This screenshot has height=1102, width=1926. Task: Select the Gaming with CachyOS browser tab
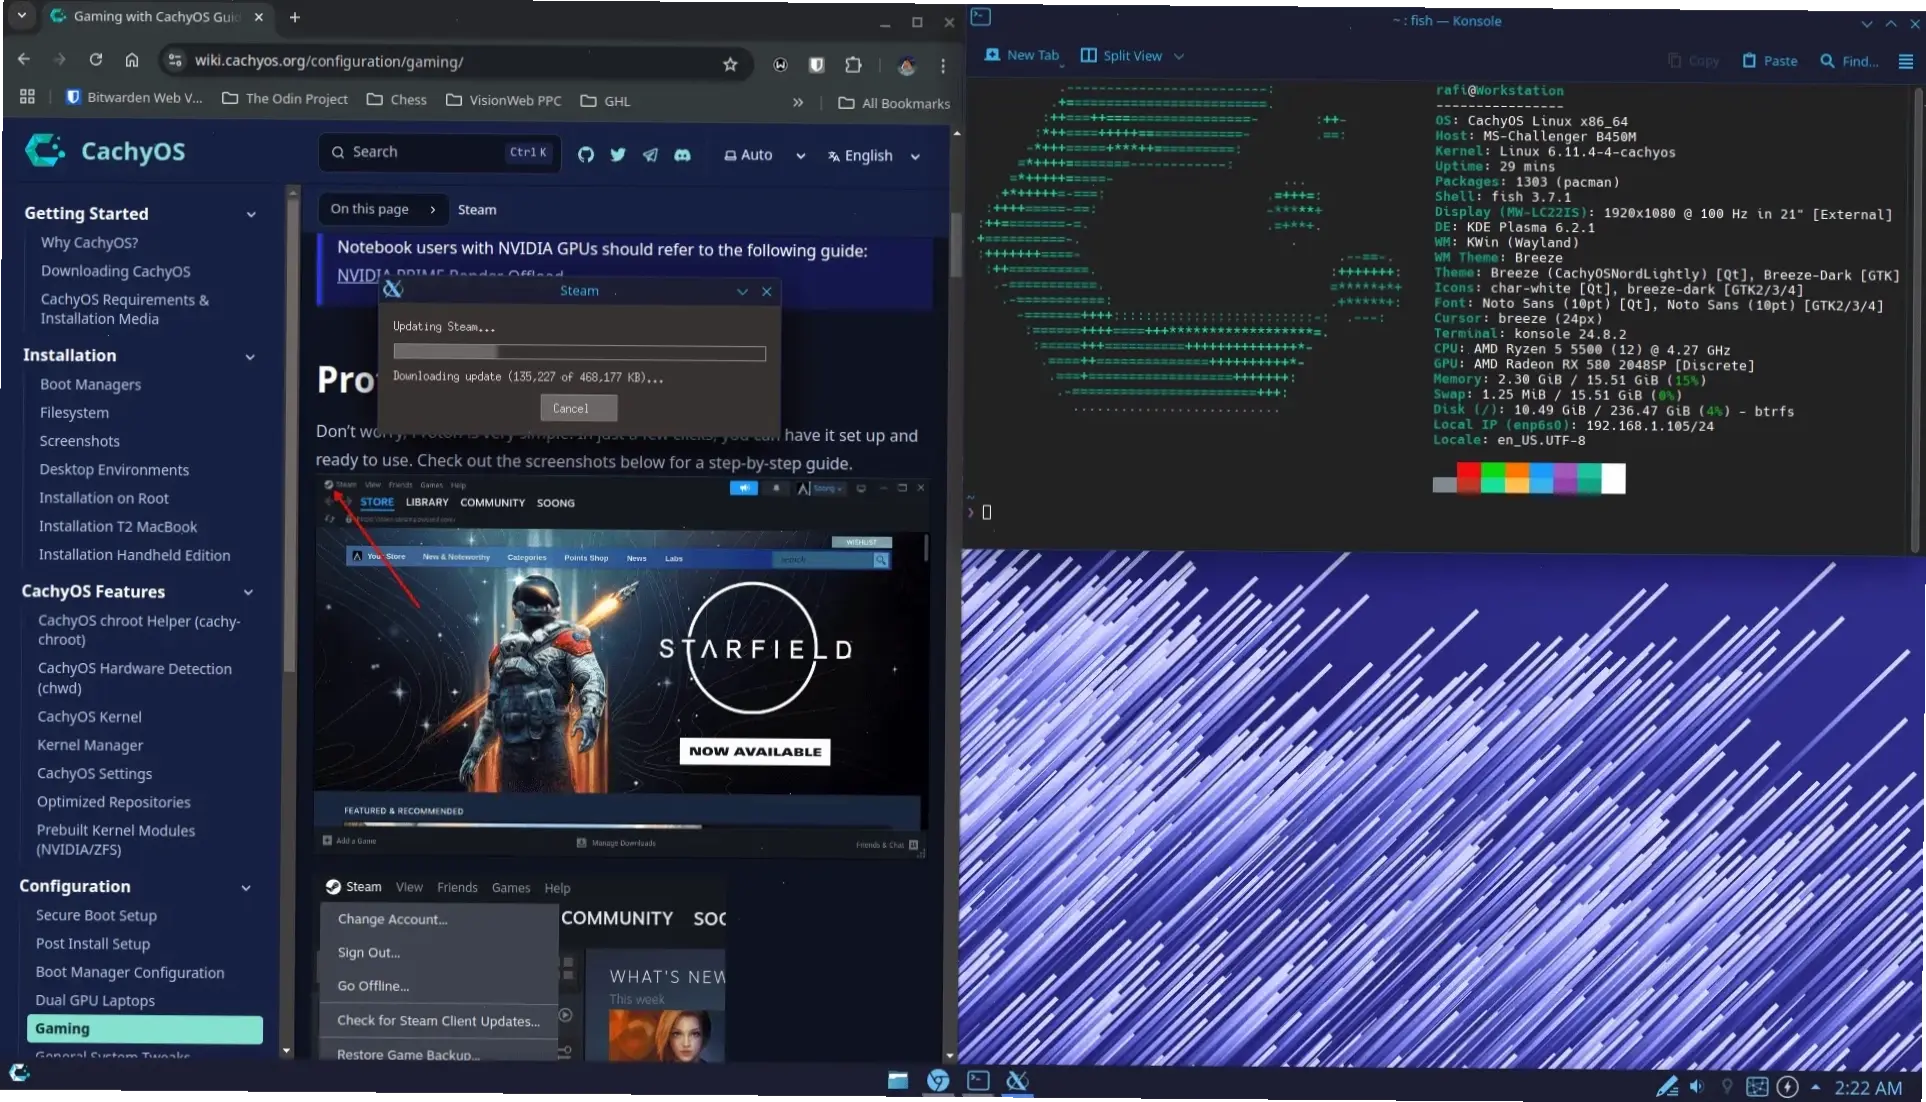(x=157, y=17)
